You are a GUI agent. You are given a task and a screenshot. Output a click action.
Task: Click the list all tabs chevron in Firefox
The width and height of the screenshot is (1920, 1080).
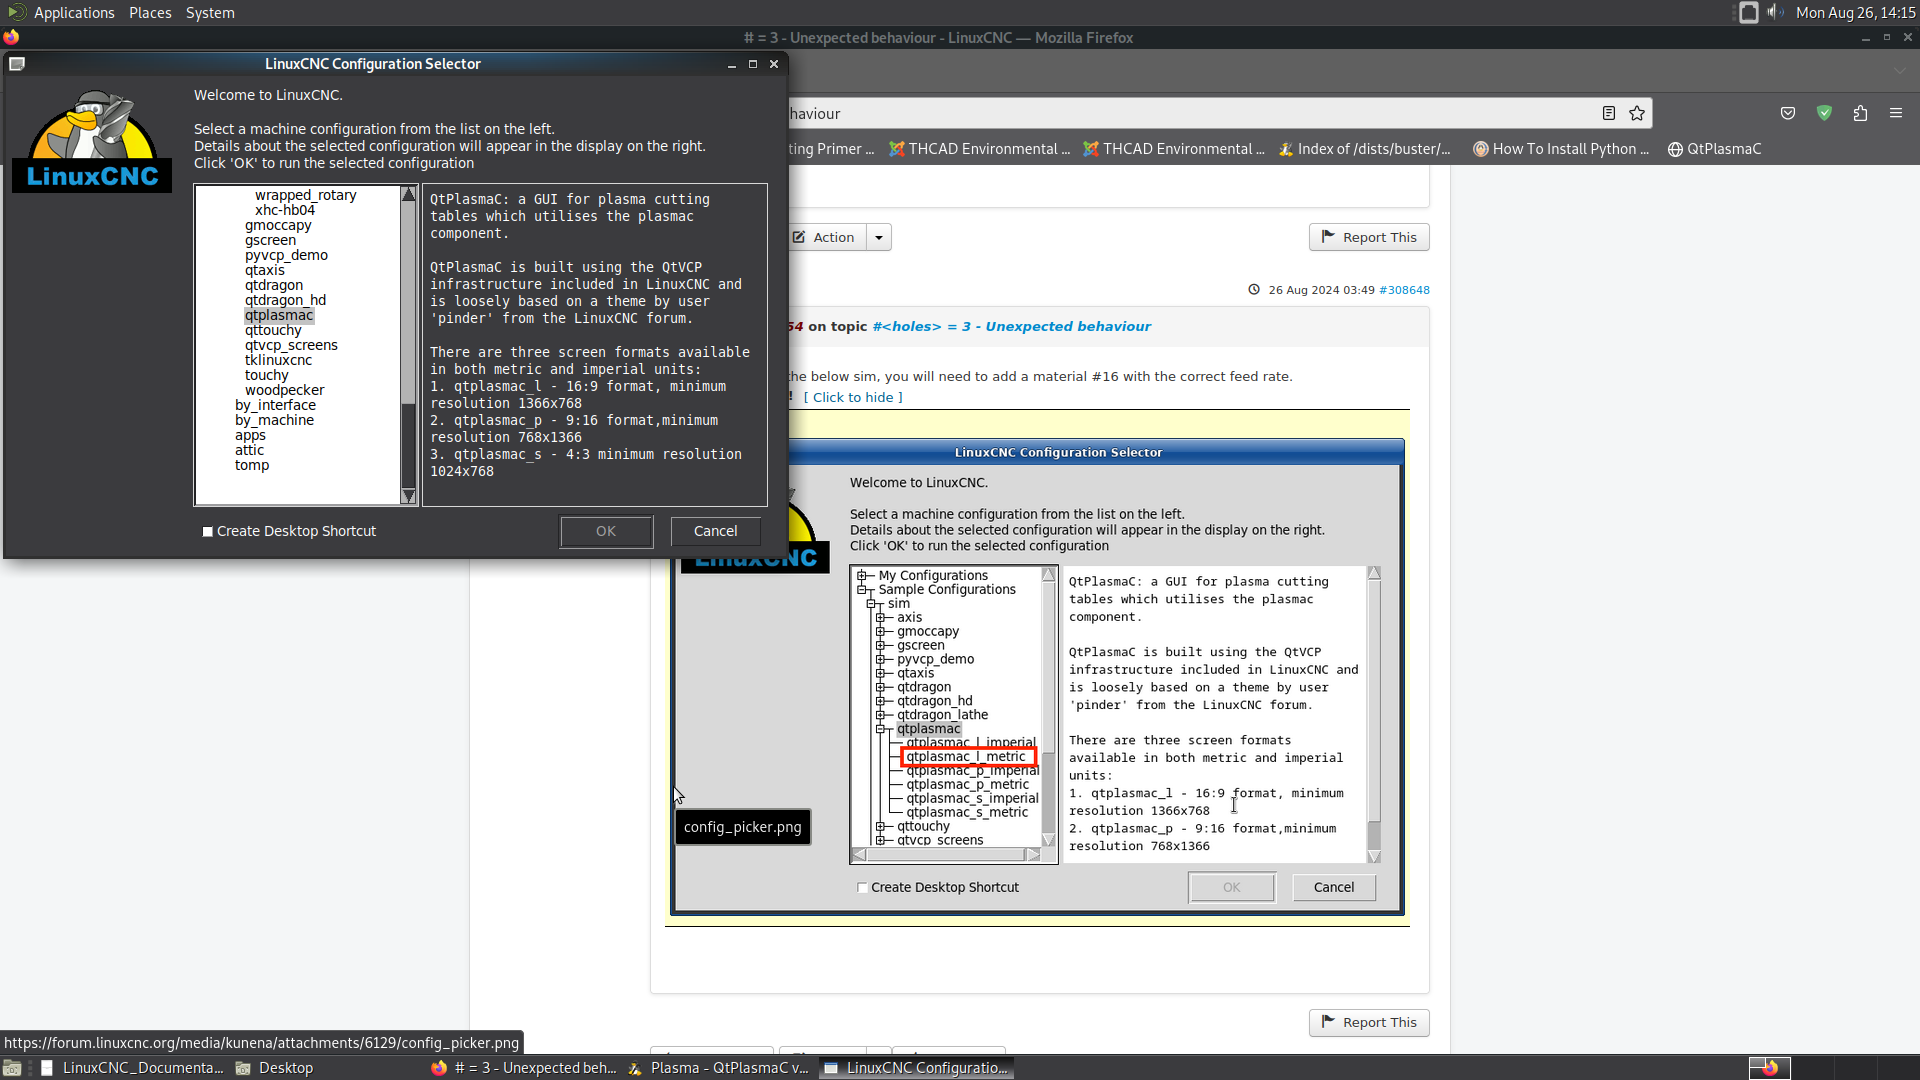(x=1900, y=71)
